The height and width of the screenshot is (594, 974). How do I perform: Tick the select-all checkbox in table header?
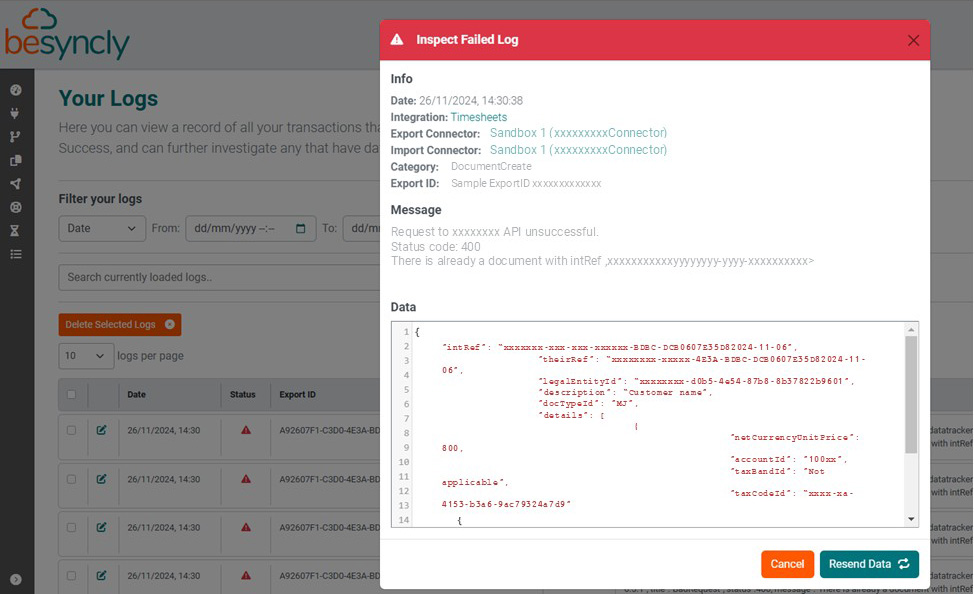coord(71,395)
